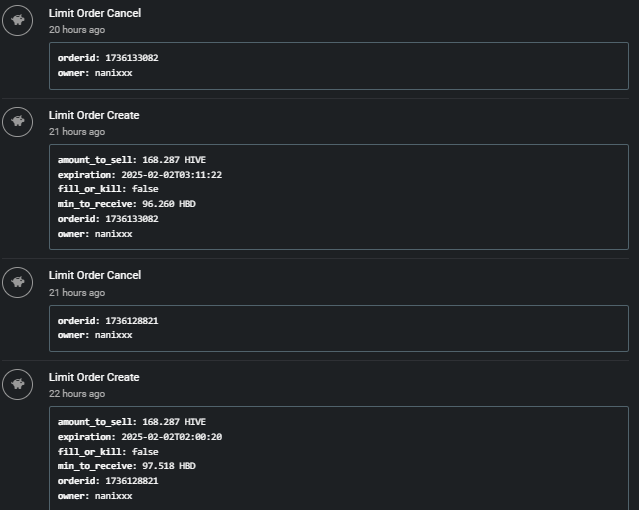The width and height of the screenshot is (639, 510).
Task: Click the piggy icon beside the topmost Limit Order Cancel
Action: pos(17,20)
